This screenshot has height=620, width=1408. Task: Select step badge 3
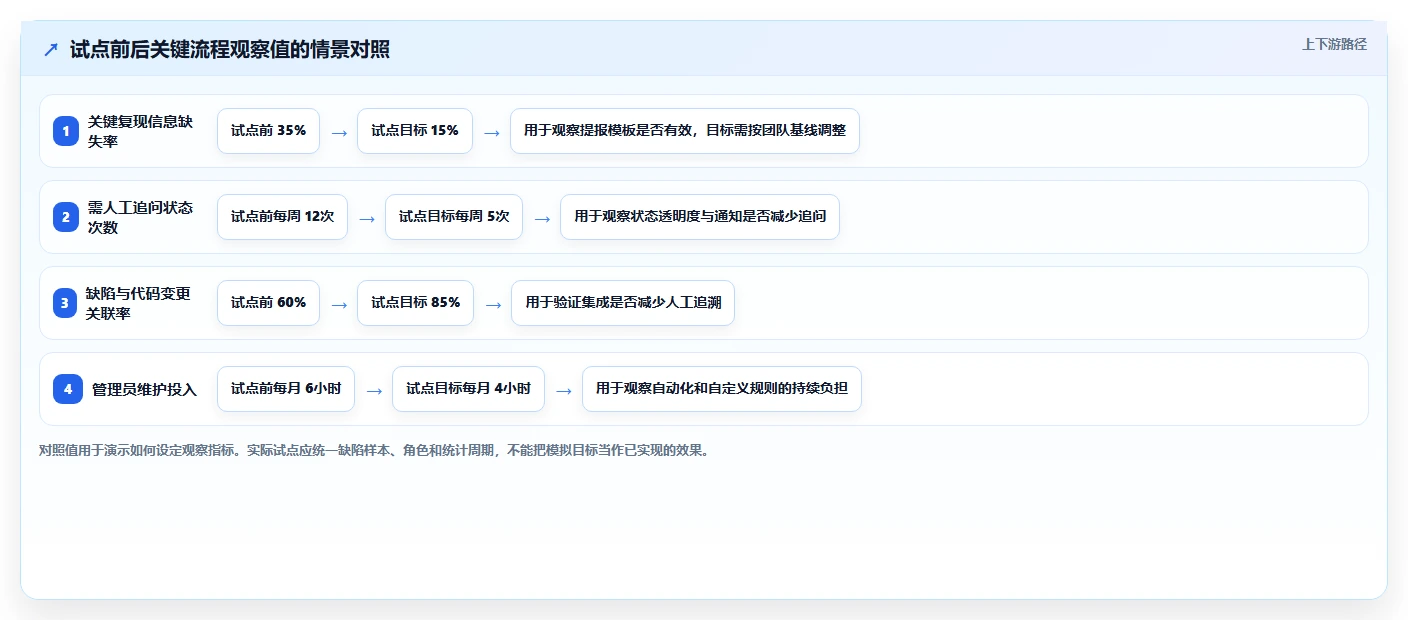point(66,303)
